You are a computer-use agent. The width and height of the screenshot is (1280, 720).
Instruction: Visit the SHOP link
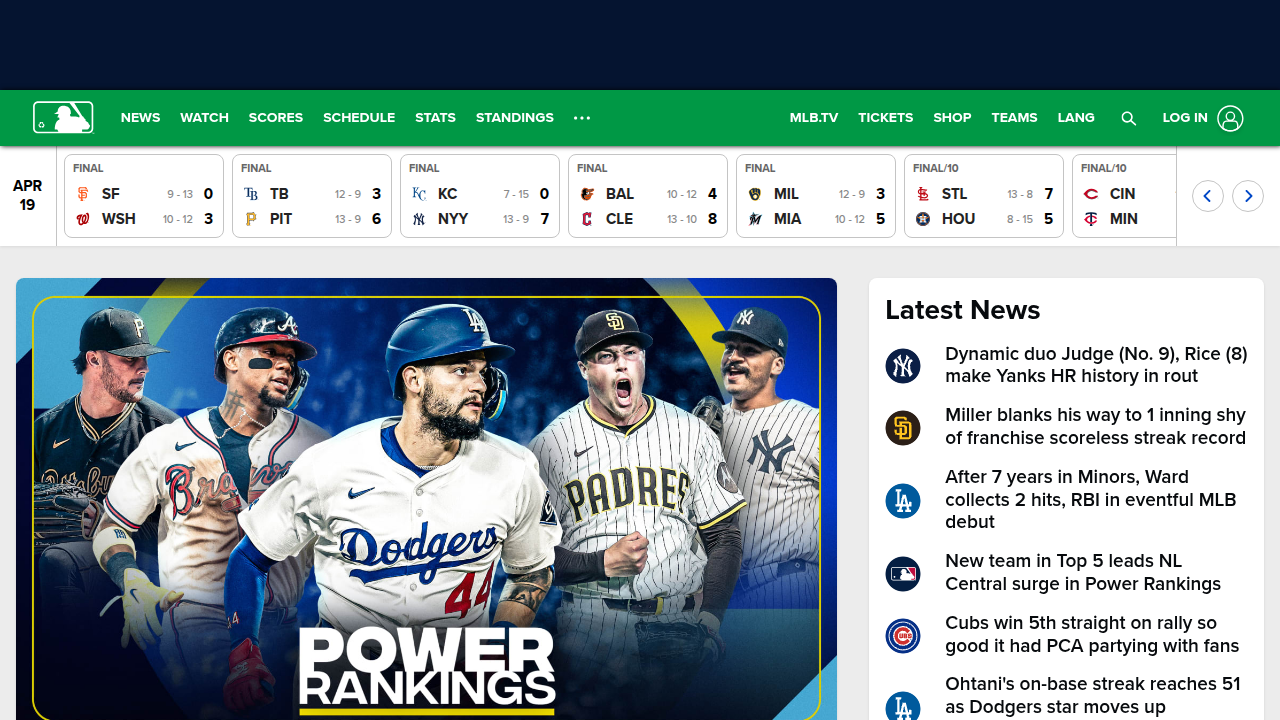click(x=952, y=118)
